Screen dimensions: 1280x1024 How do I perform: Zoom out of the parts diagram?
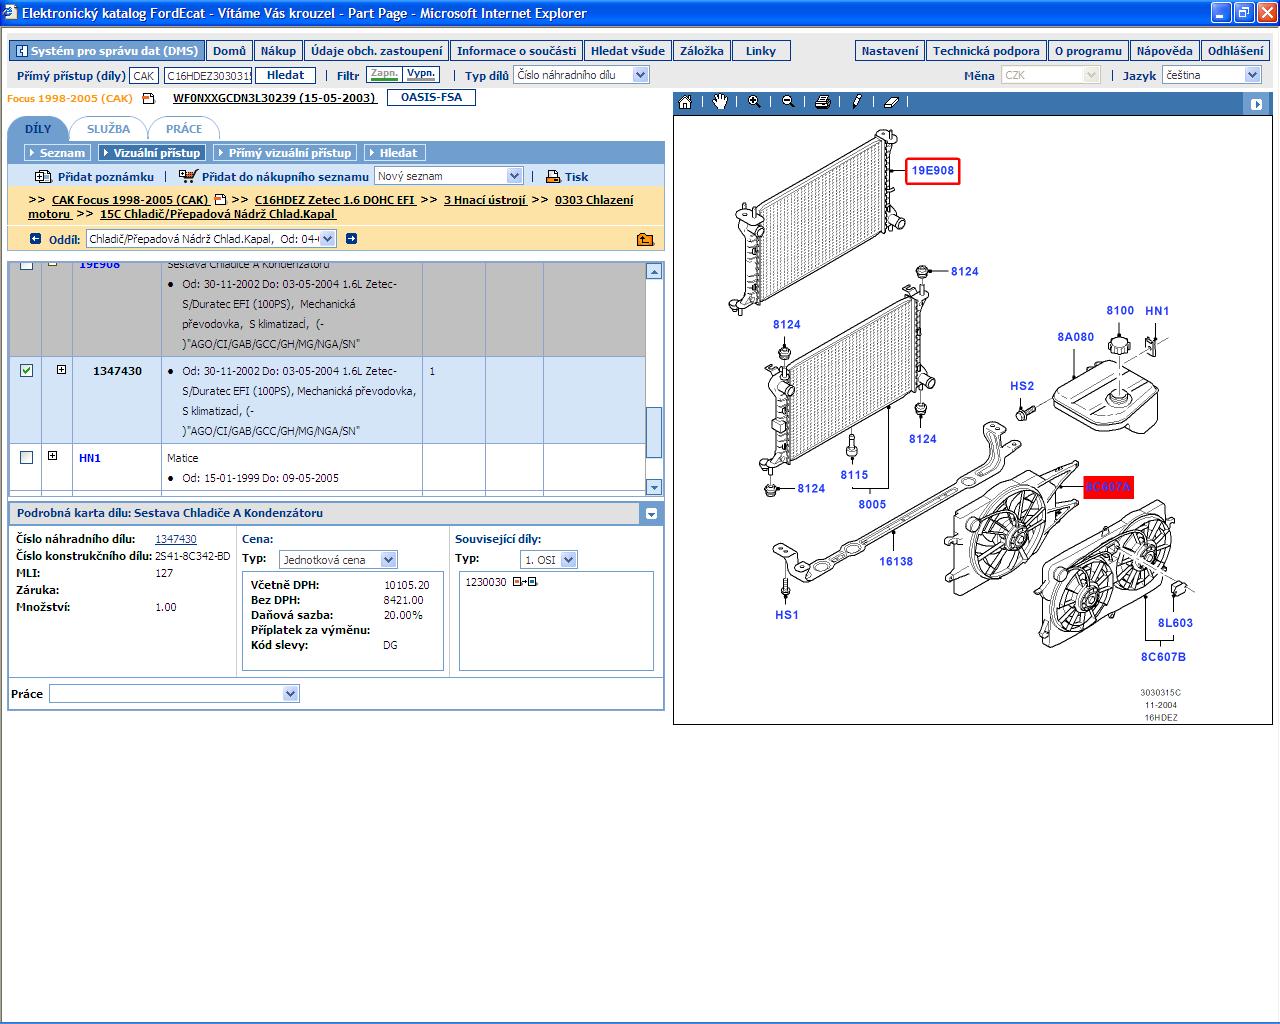click(788, 102)
